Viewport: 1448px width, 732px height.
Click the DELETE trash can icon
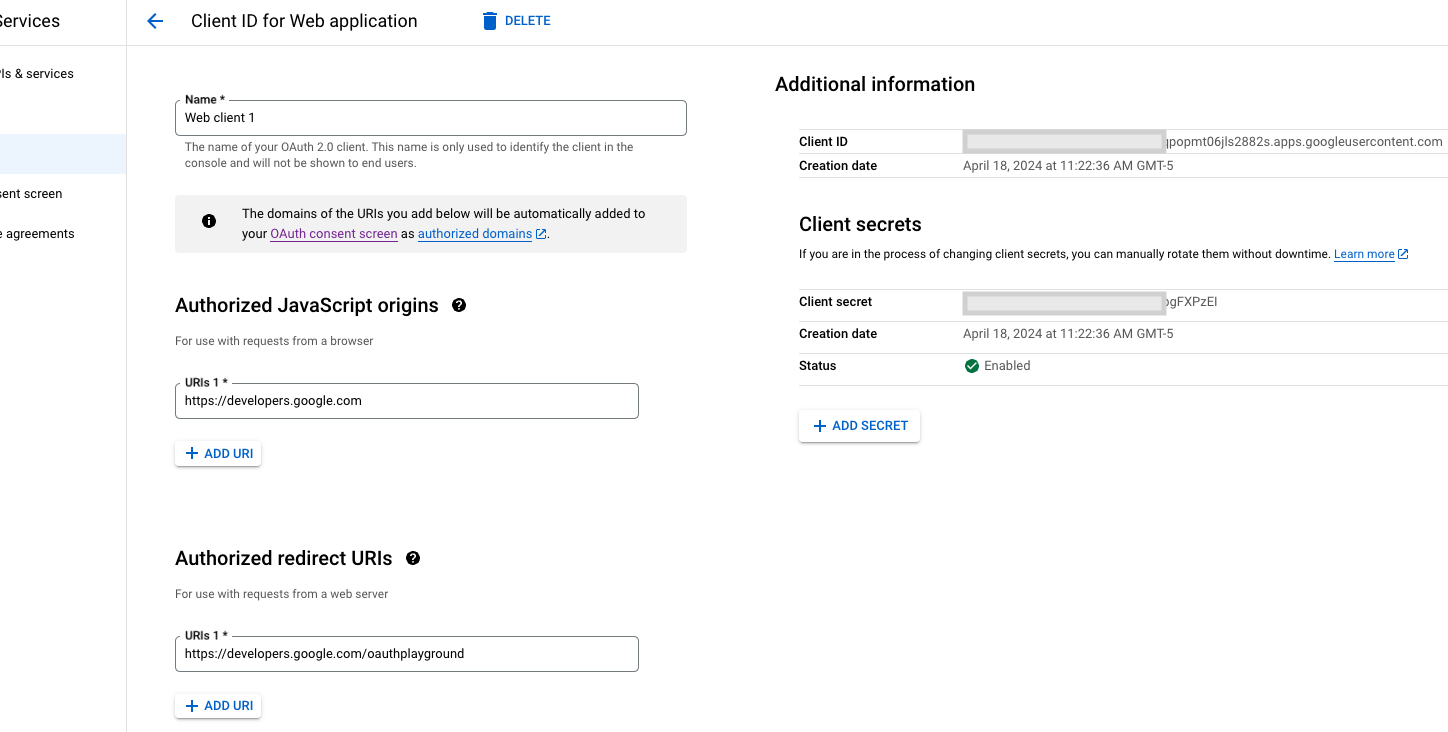click(x=490, y=21)
